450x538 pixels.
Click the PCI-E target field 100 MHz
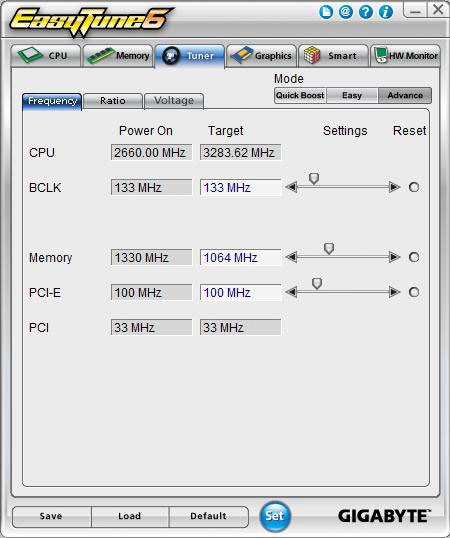(240, 293)
